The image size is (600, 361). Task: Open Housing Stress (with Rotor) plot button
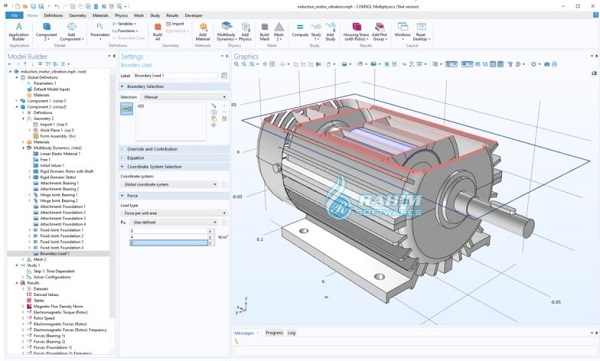pyautogui.click(x=356, y=31)
